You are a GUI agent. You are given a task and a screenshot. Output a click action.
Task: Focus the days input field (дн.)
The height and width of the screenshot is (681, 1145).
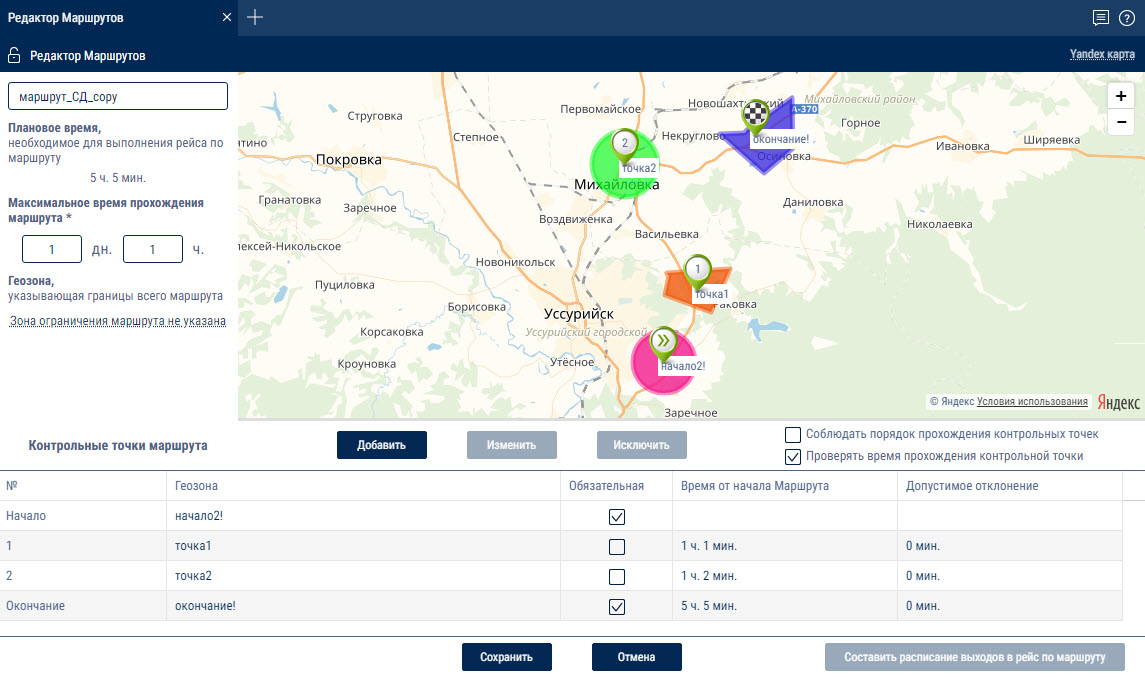[52, 250]
